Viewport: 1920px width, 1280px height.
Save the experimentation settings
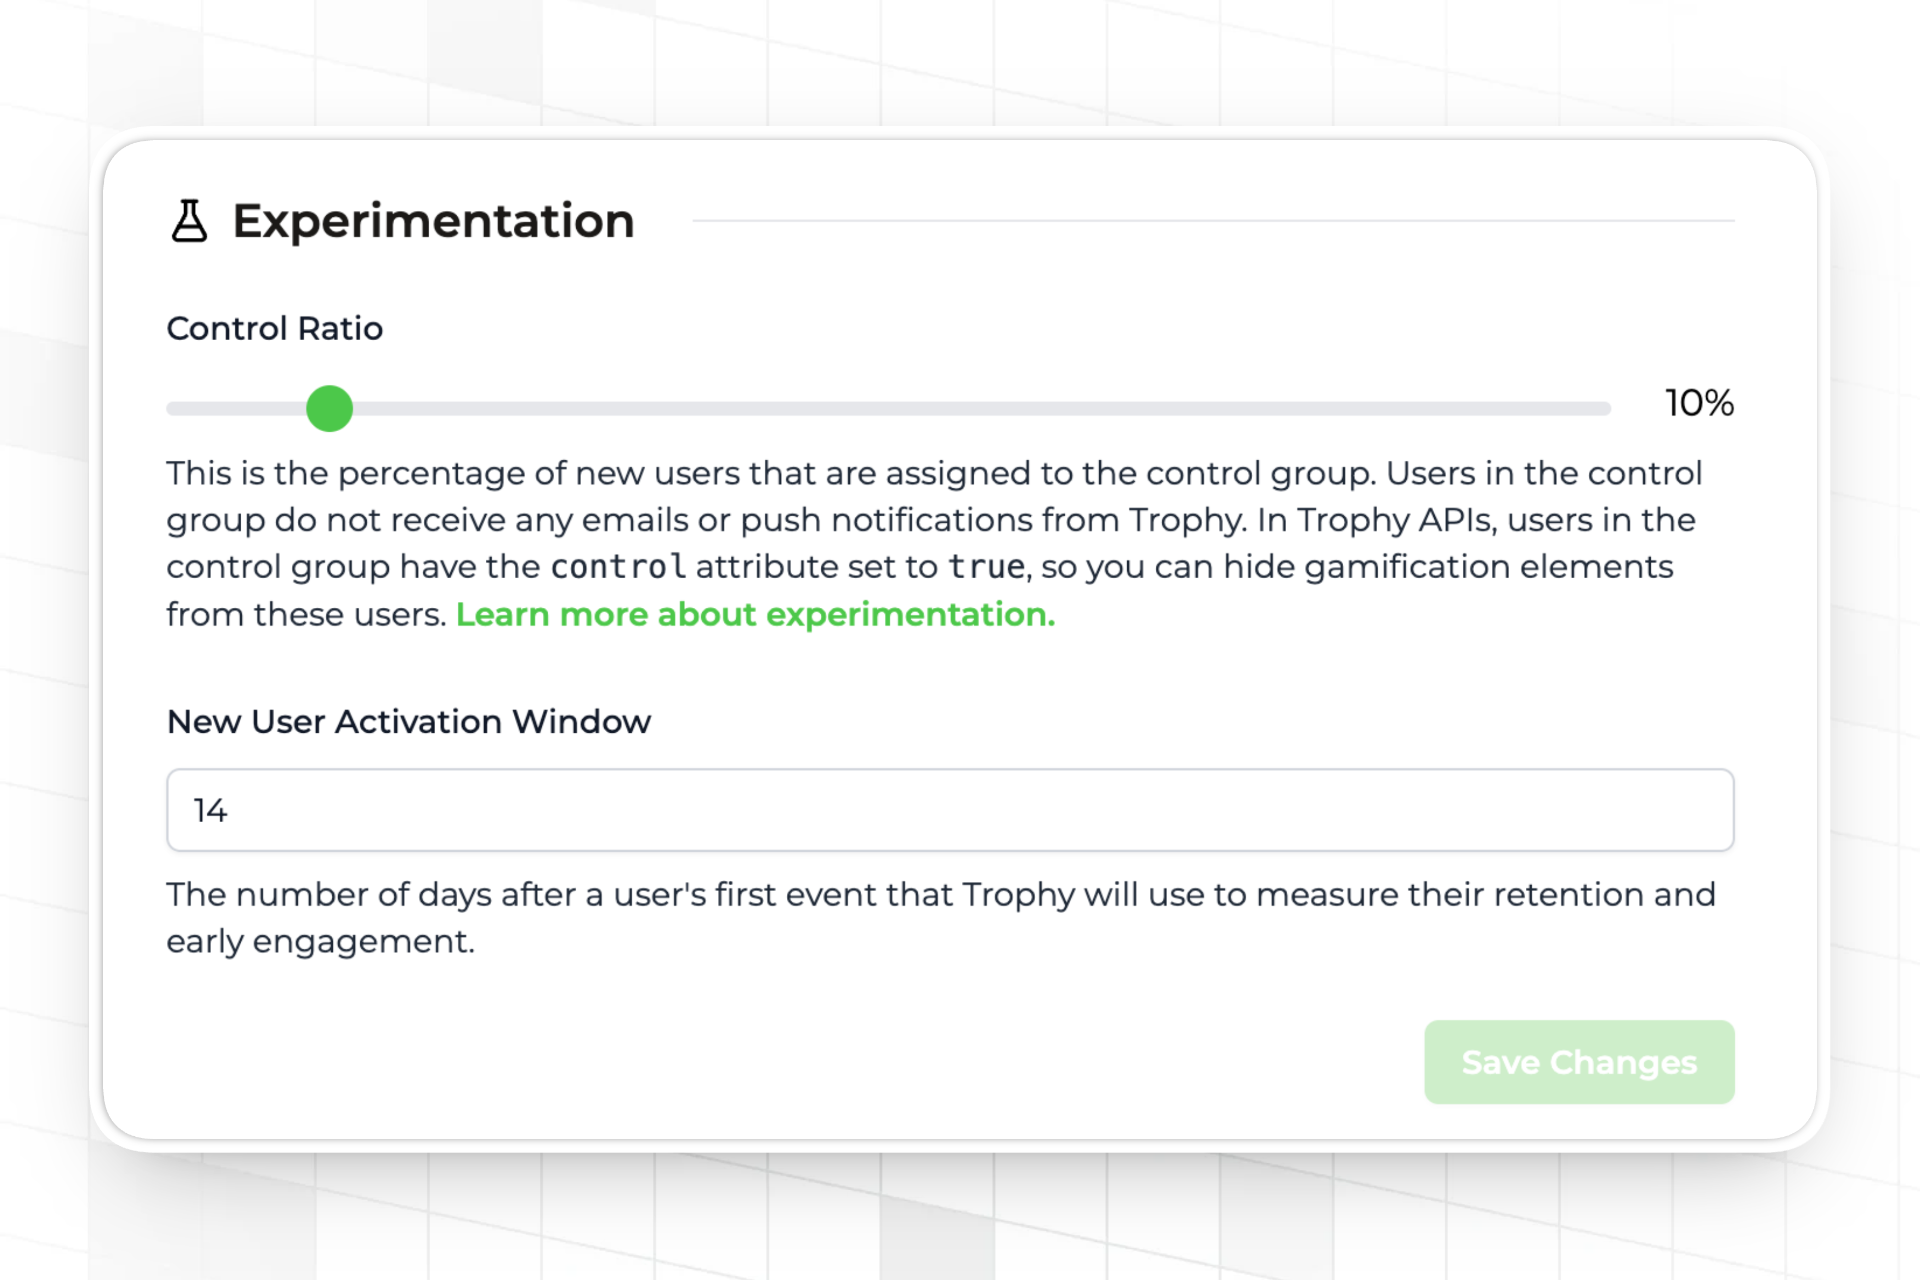tap(1578, 1062)
